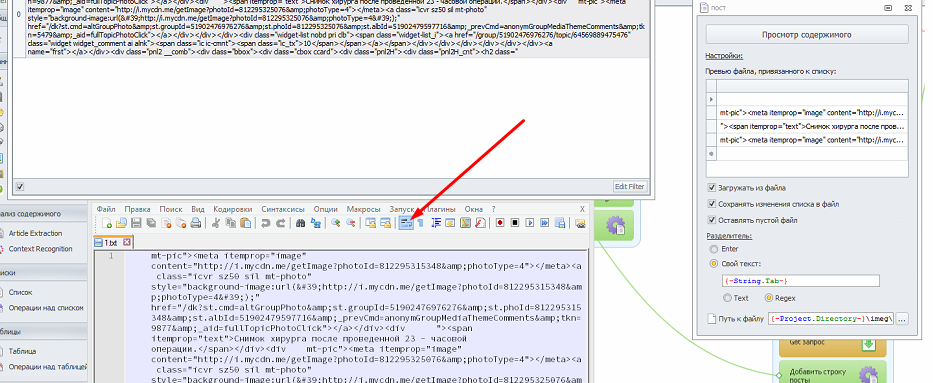Click the Zoom In magnifier icon
The width and height of the screenshot is (933, 383).
pos(336,223)
